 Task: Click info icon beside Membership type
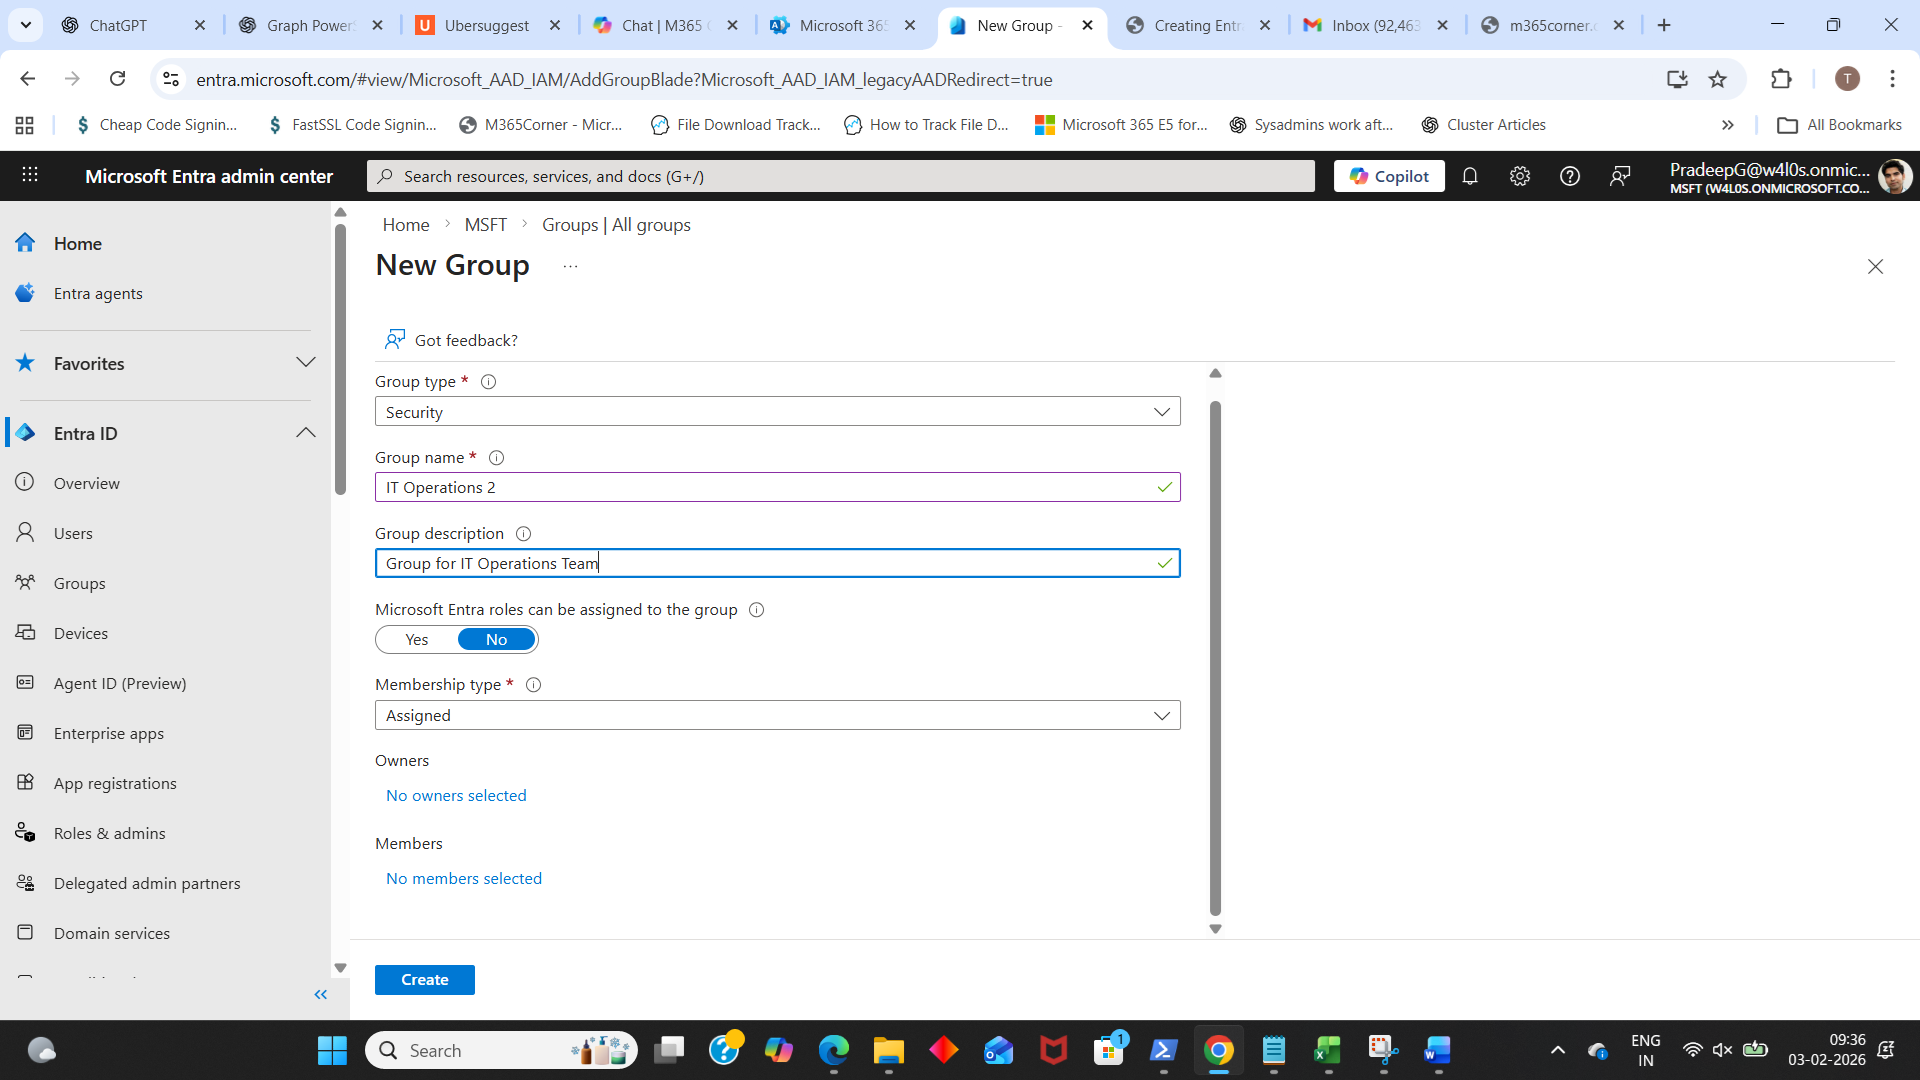(x=534, y=685)
